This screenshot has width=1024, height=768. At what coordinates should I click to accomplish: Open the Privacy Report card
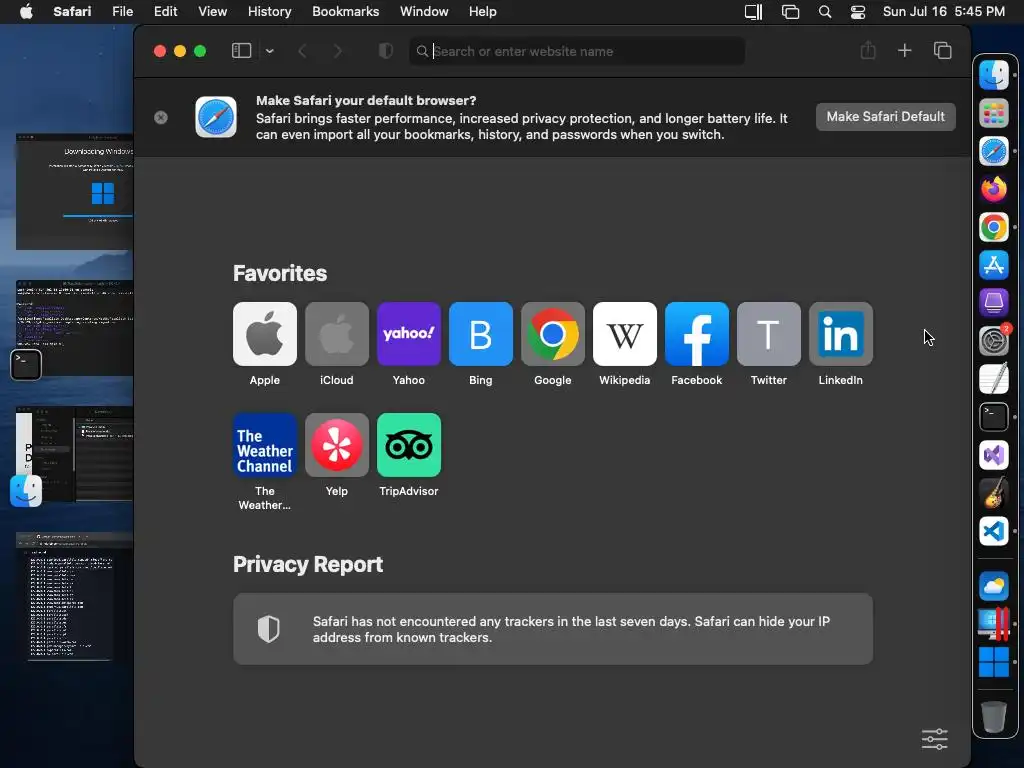(552, 629)
